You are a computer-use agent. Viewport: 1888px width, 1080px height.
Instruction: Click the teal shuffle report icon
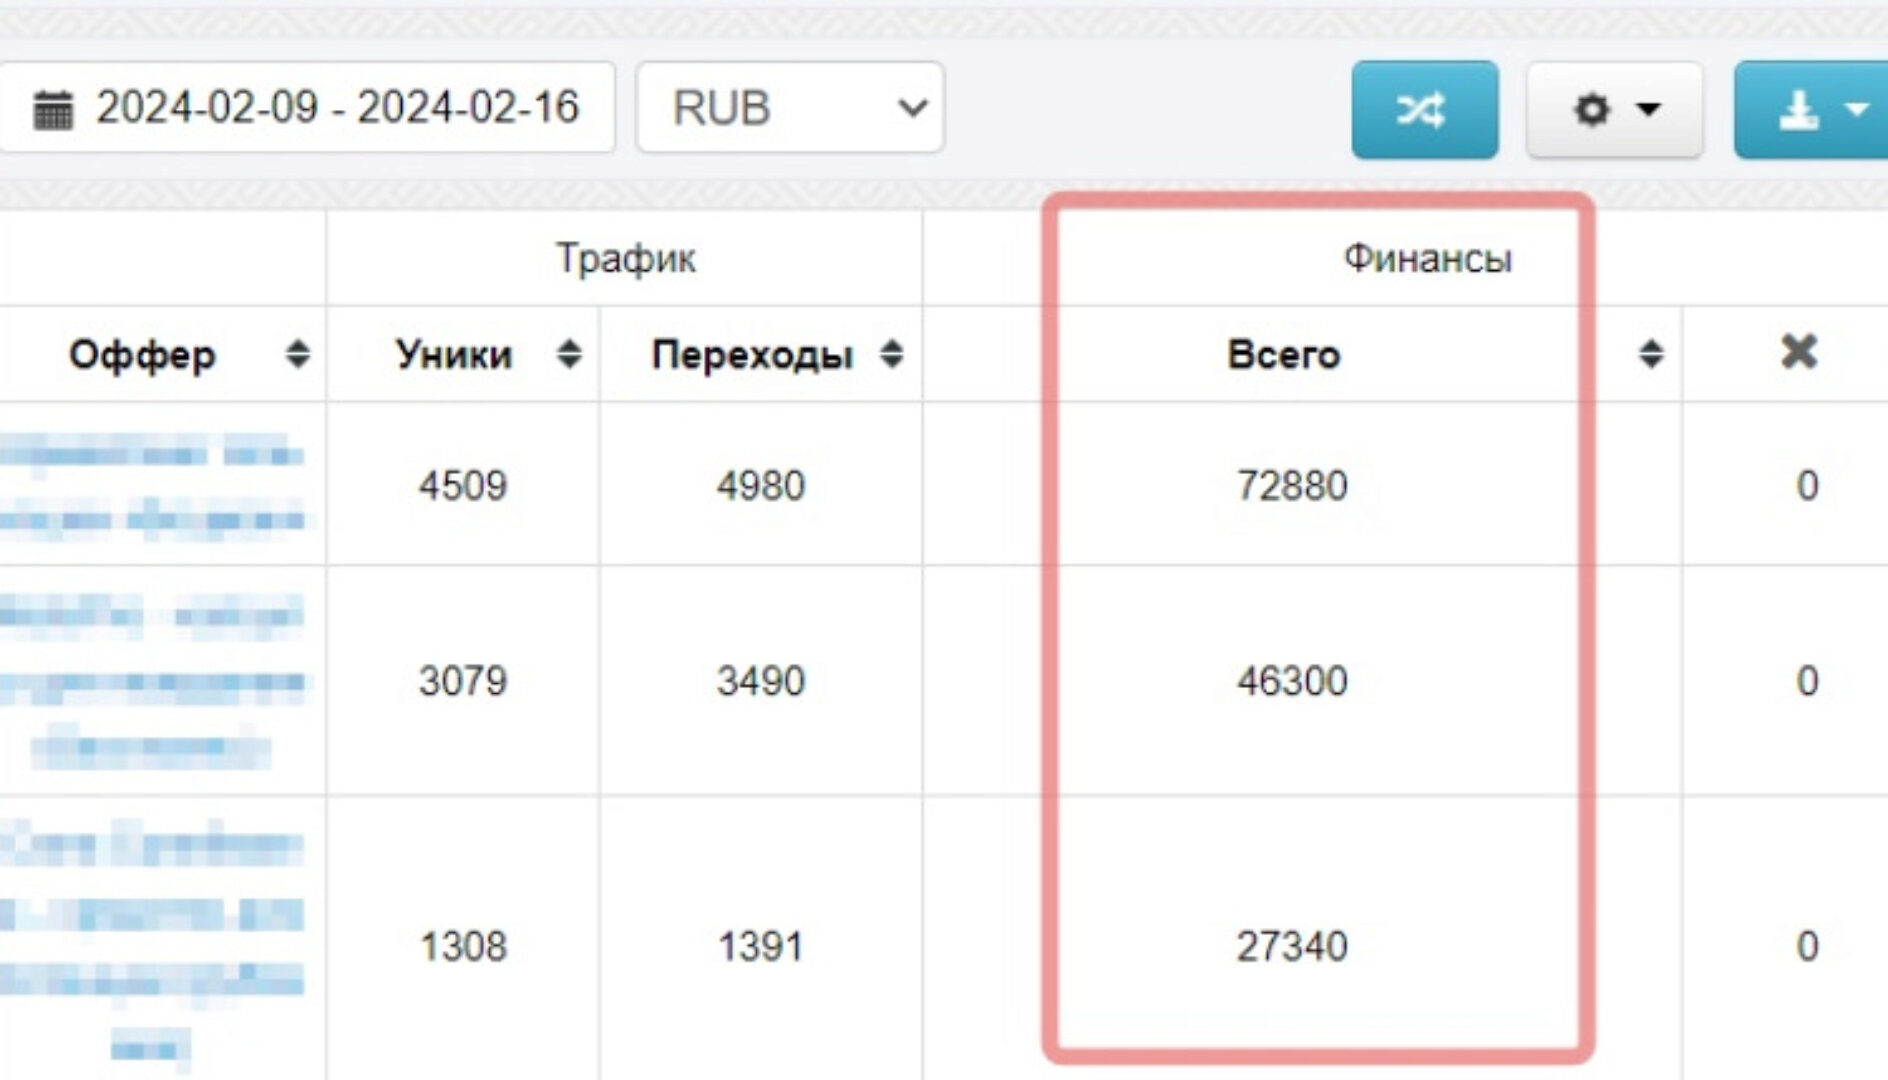click(x=1424, y=110)
